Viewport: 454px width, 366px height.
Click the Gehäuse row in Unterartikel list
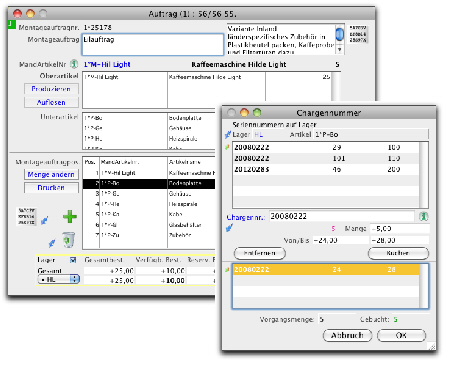(x=149, y=128)
